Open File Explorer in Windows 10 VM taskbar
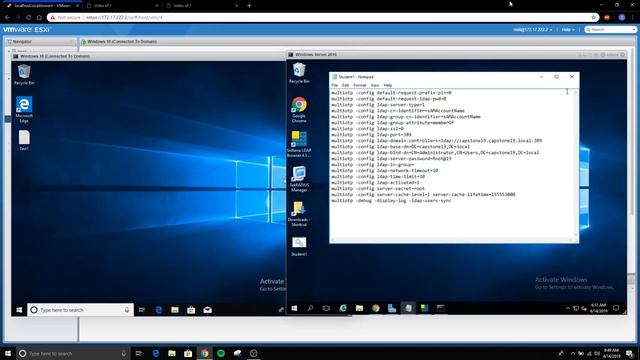The width and height of the screenshot is (640, 360). tap(175, 310)
